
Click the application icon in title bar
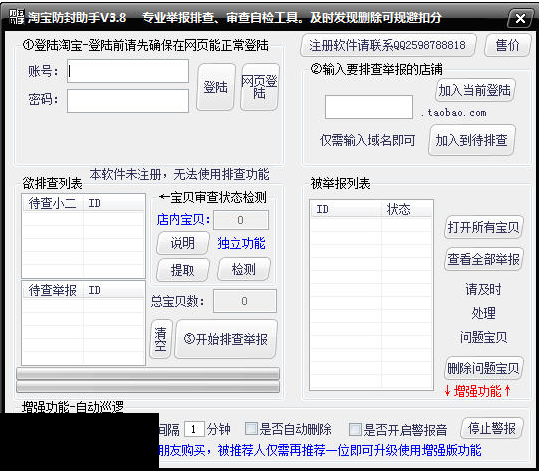click(16, 17)
